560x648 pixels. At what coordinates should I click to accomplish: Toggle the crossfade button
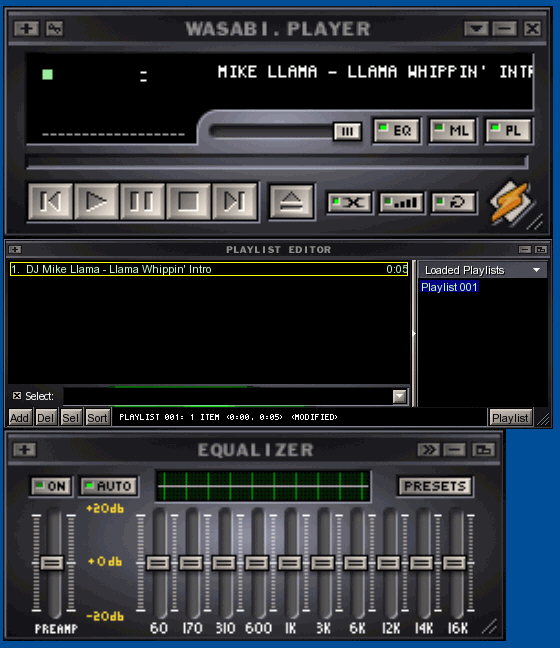click(x=401, y=202)
